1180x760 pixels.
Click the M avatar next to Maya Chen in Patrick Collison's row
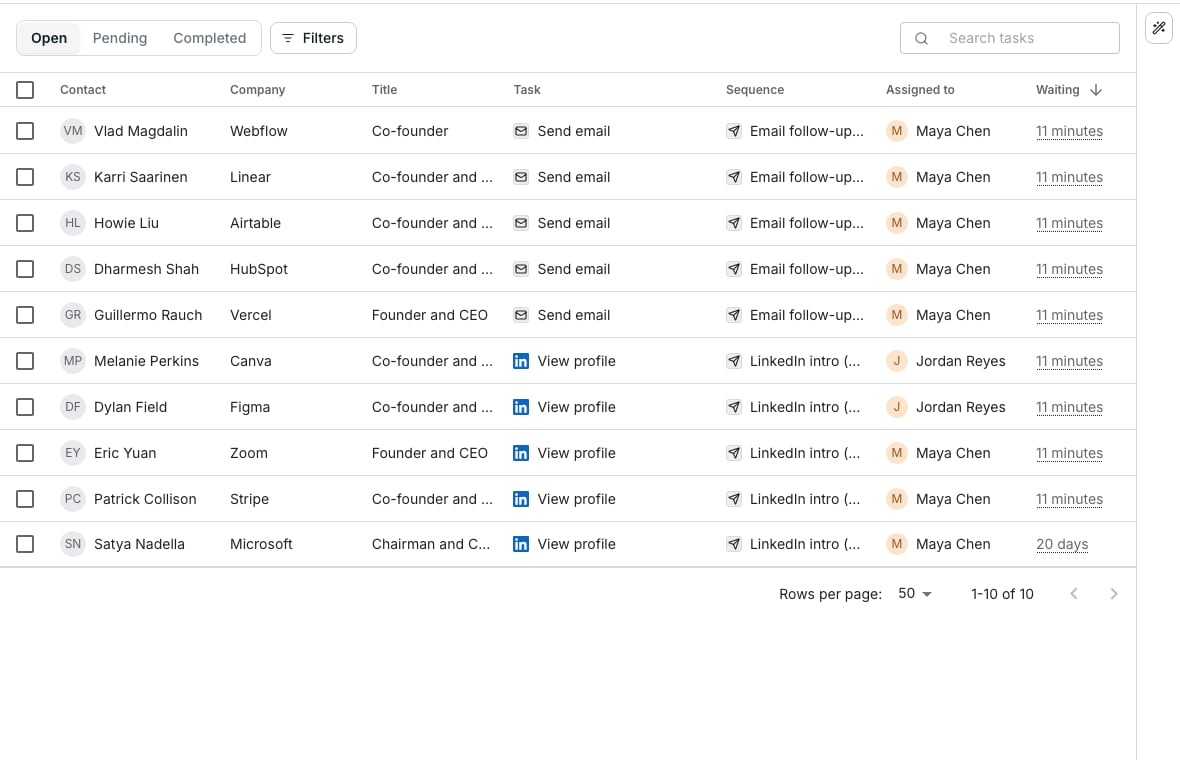tap(896, 499)
